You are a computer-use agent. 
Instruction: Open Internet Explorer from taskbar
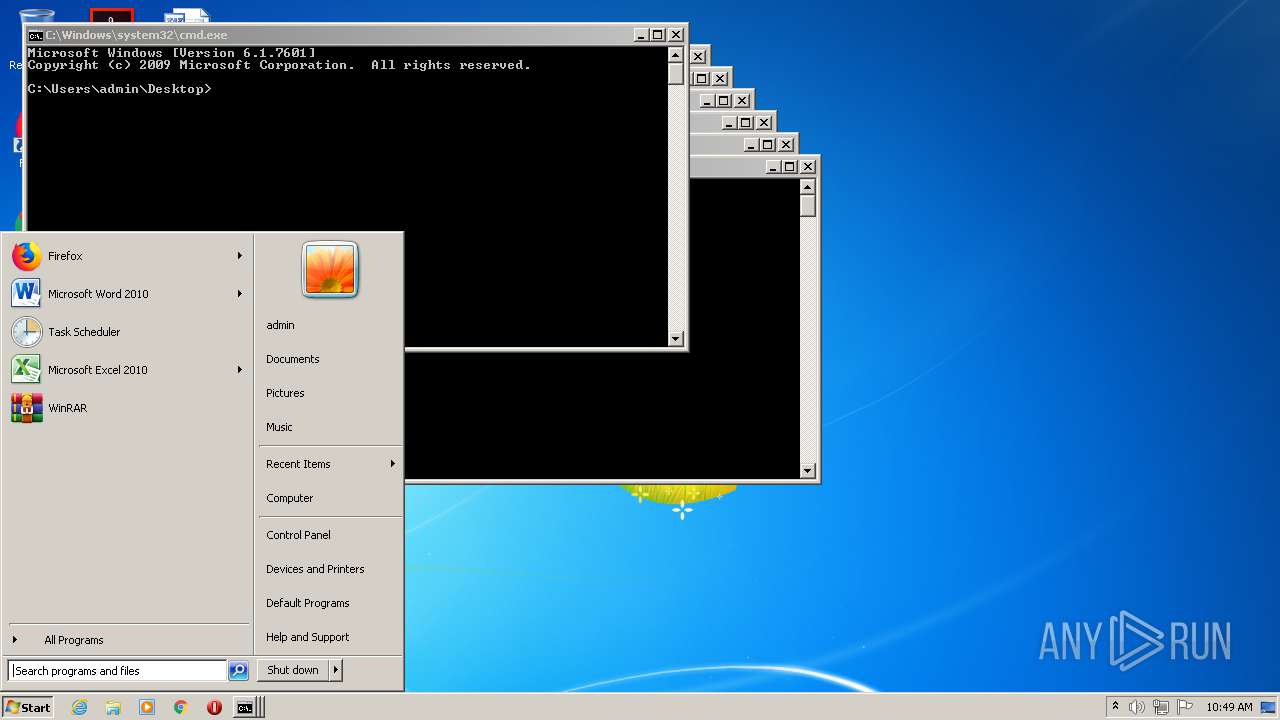pos(79,707)
